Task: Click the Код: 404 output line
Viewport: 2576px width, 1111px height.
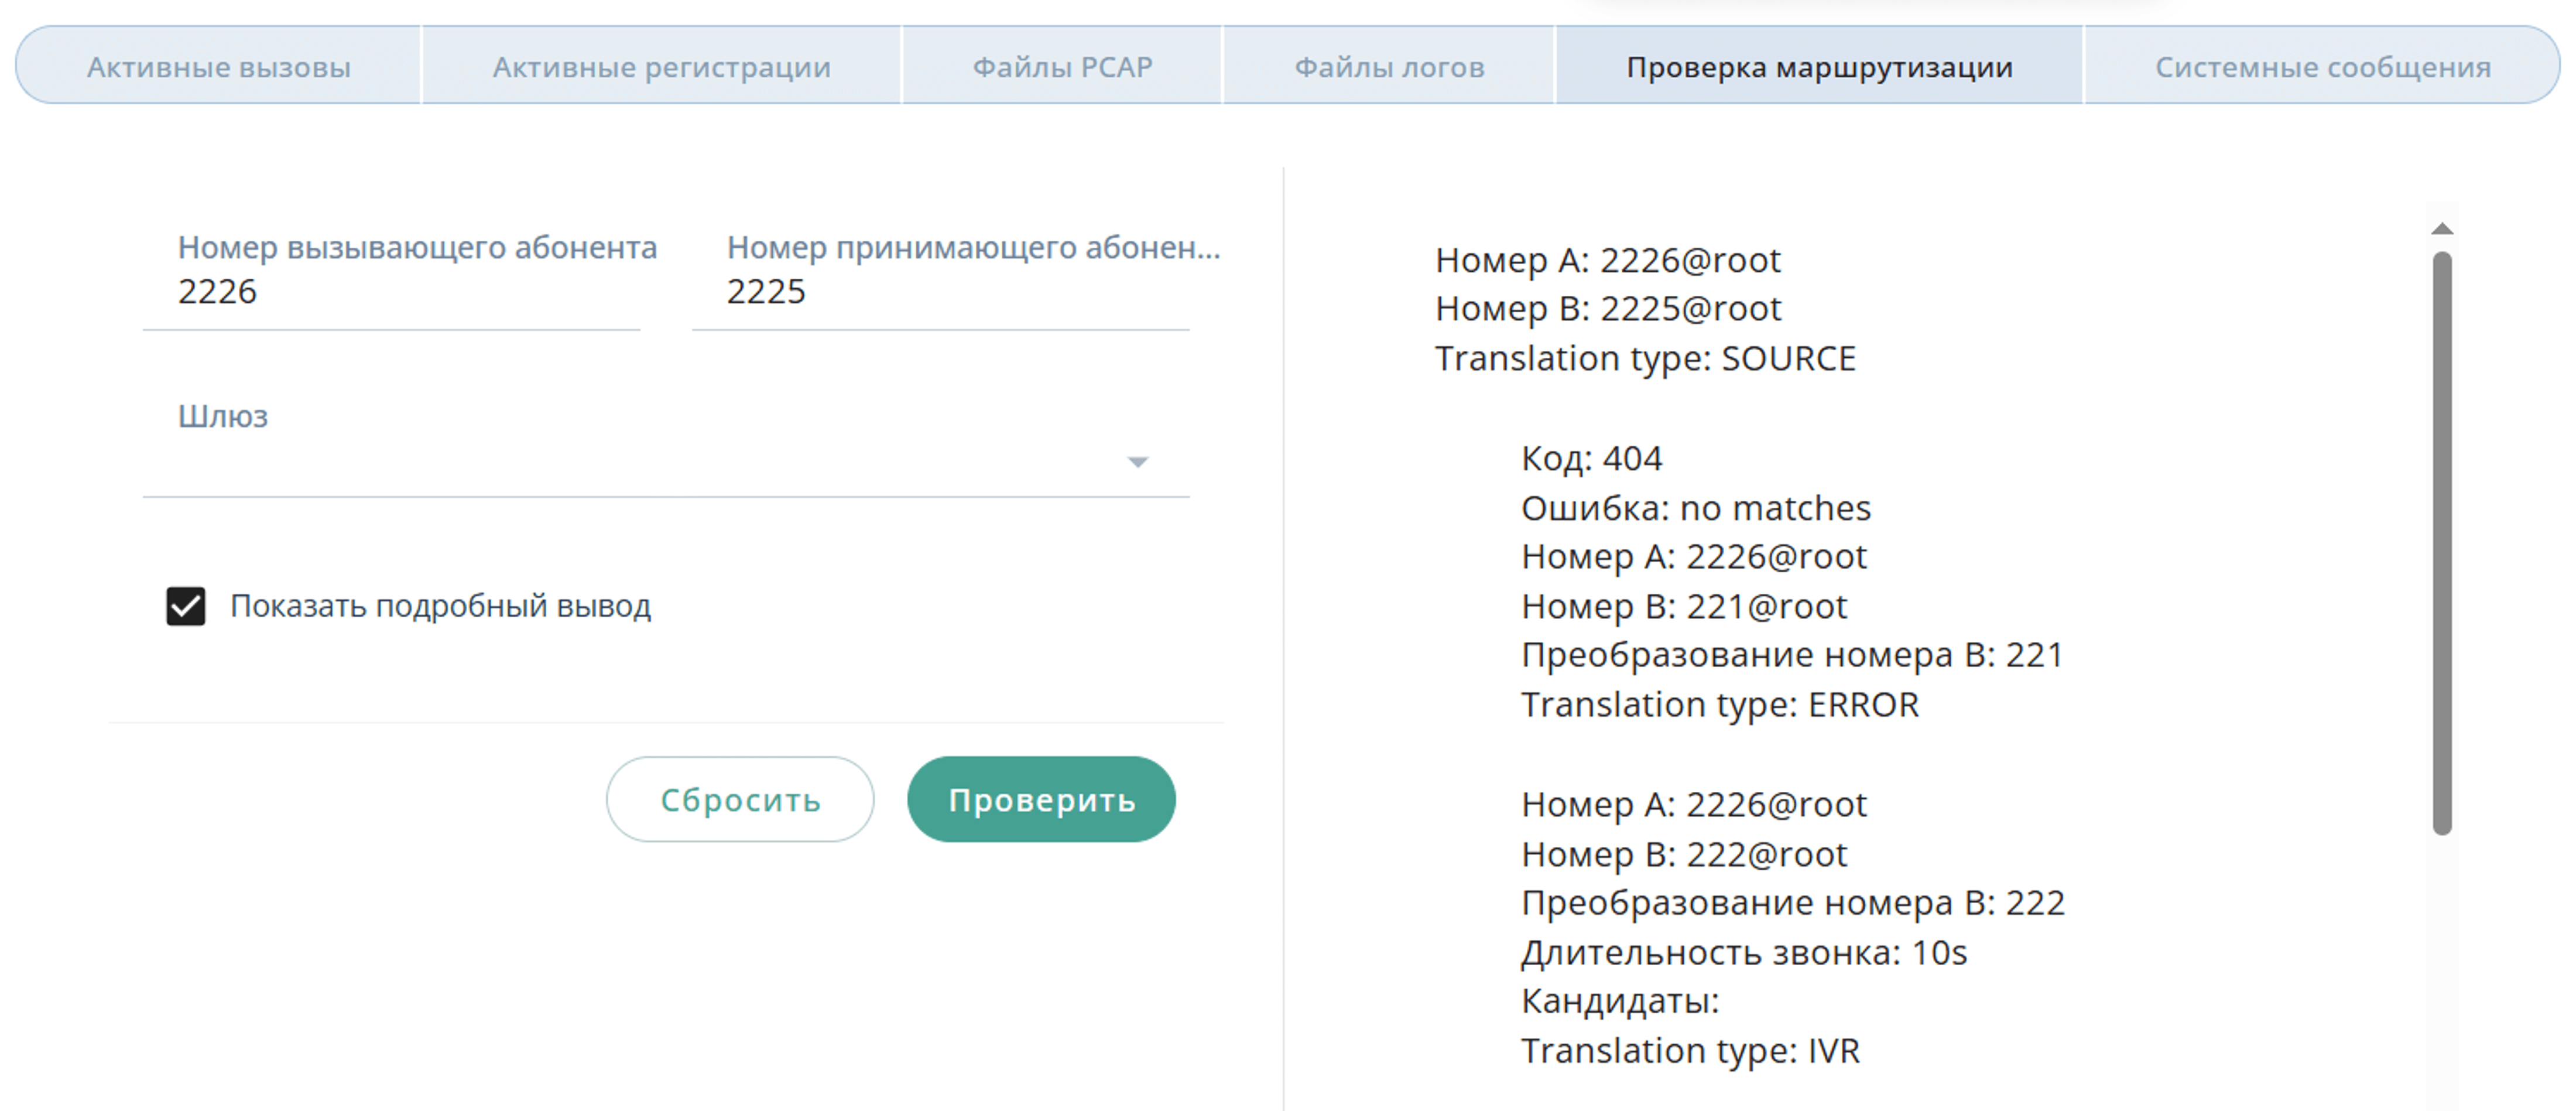Action: tap(1591, 459)
